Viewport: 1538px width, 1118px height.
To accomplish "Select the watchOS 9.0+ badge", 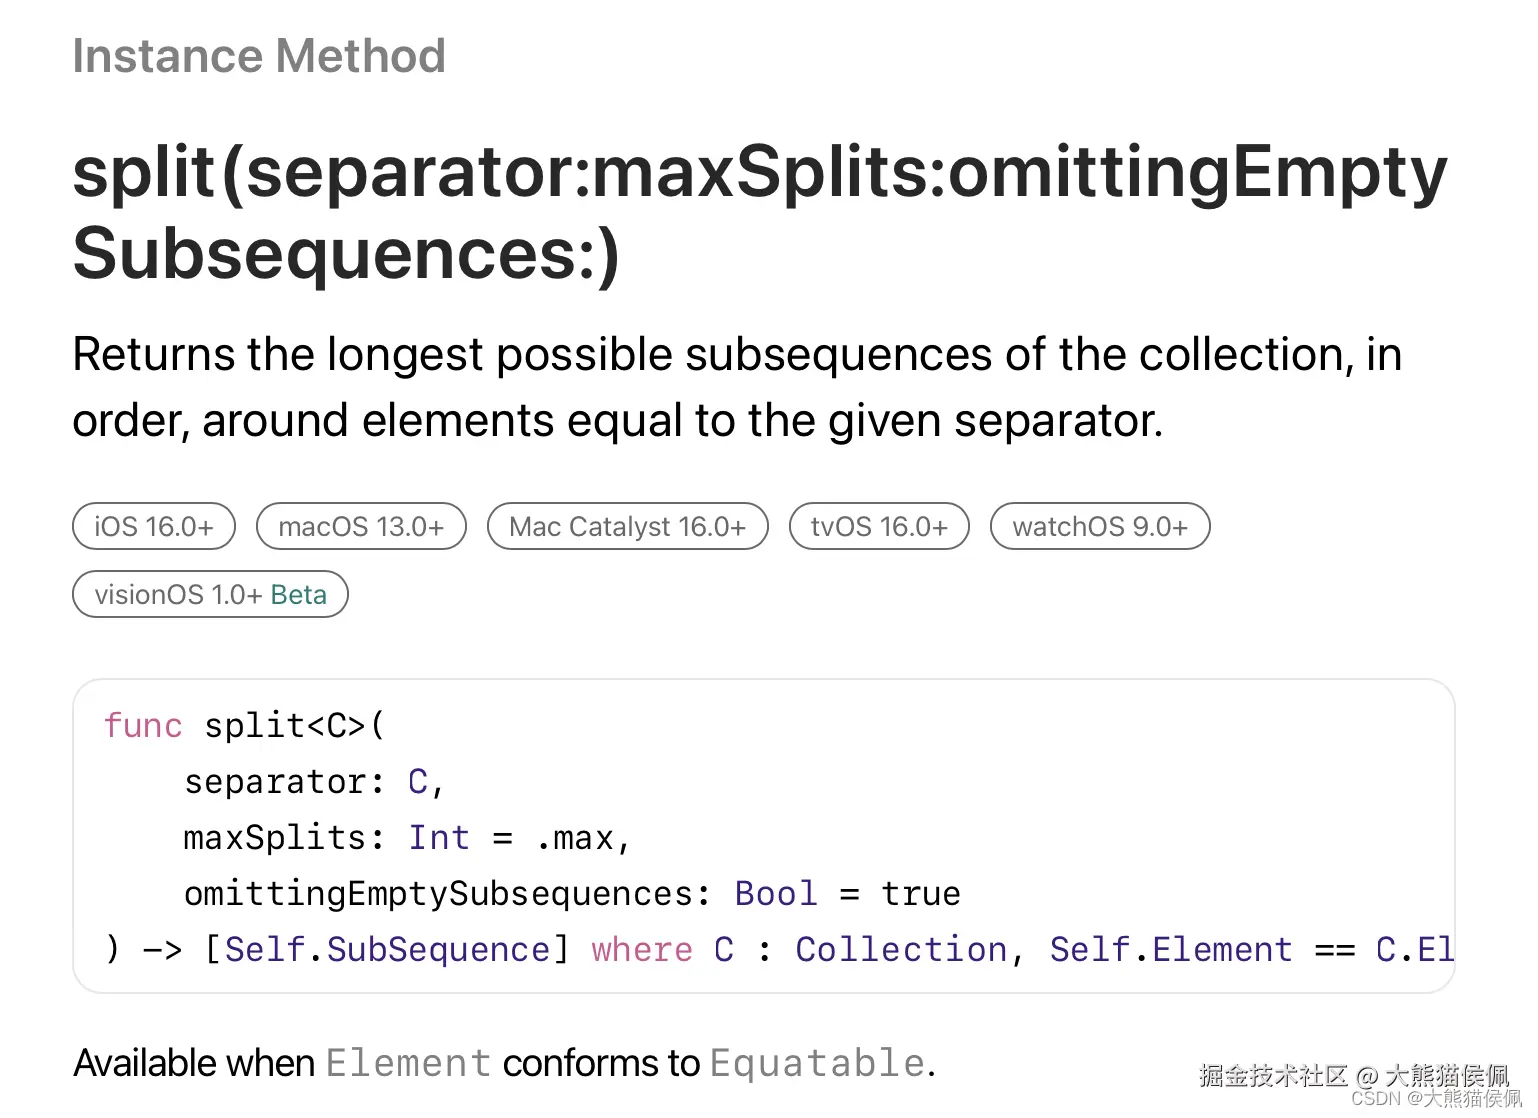I will coord(1100,527).
